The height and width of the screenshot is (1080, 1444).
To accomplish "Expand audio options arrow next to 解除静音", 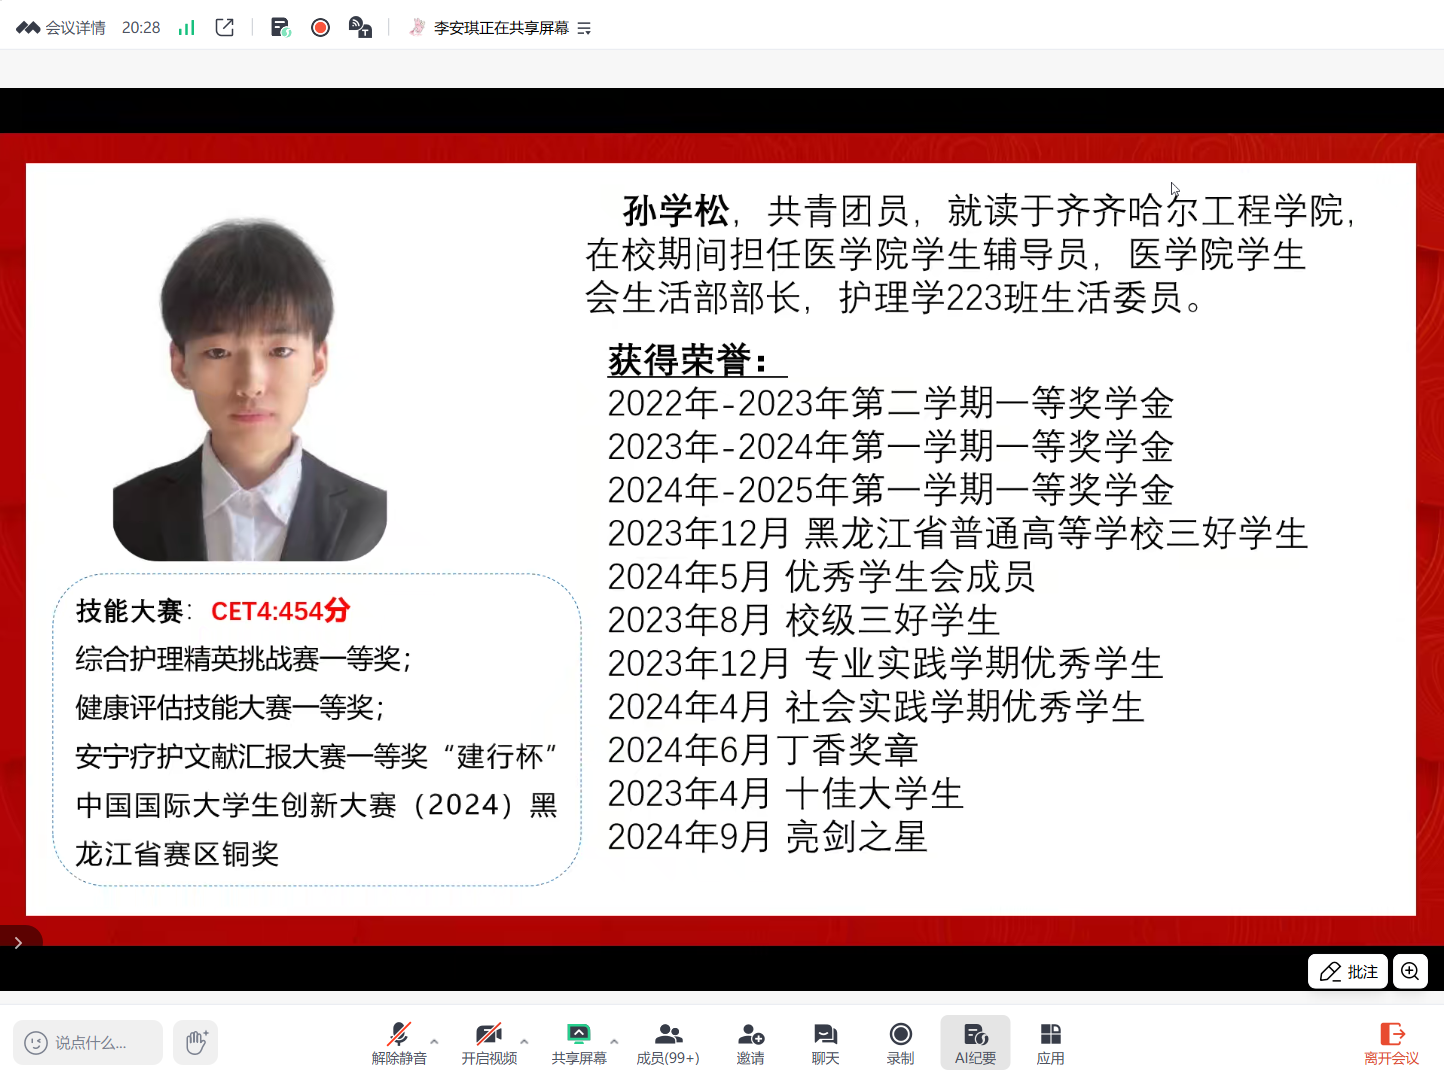I will pos(434,1041).
